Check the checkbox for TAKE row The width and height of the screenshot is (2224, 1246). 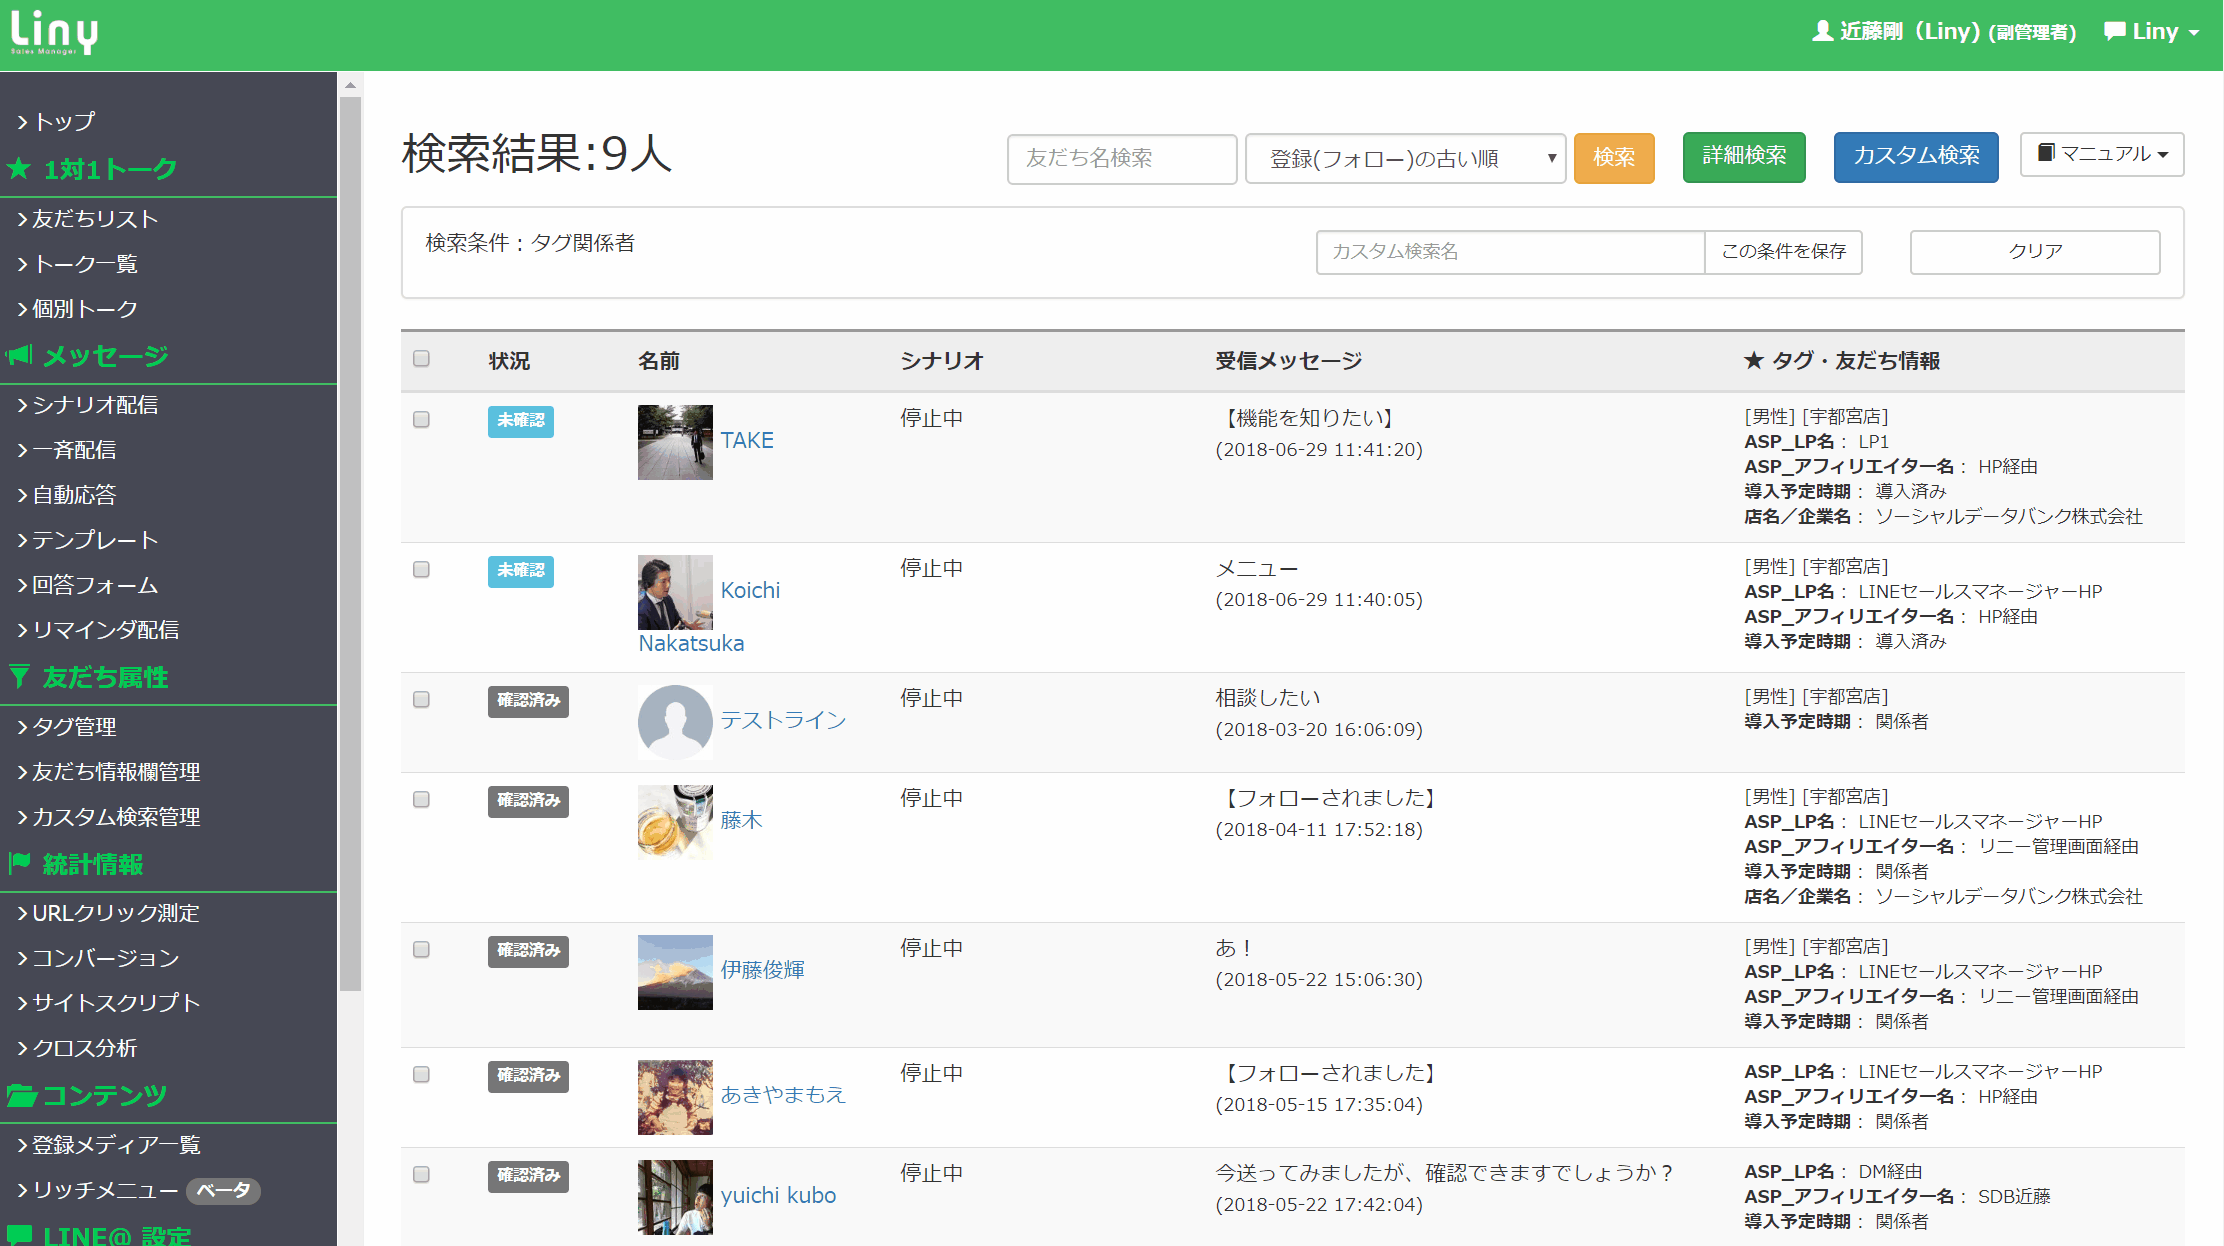click(421, 419)
